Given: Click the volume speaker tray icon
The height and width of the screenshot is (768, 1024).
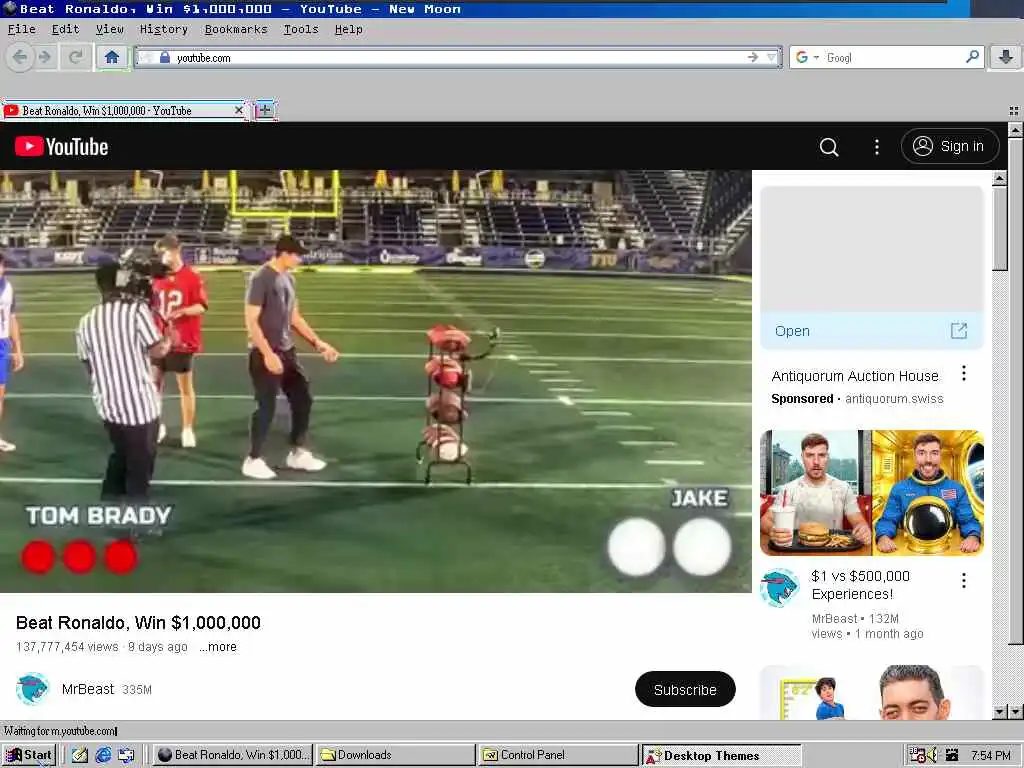Looking at the screenshot, I should (x=932, y=755).
